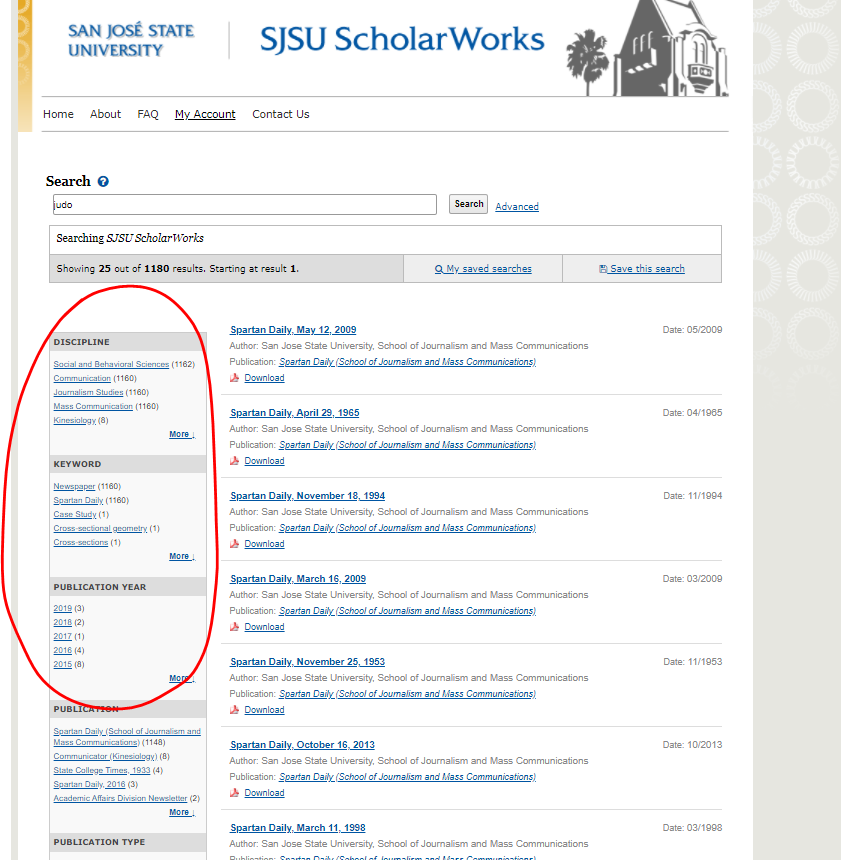Go to Home in navigation menu
Viewport: 841px width, 860px height.
point(58,114)
